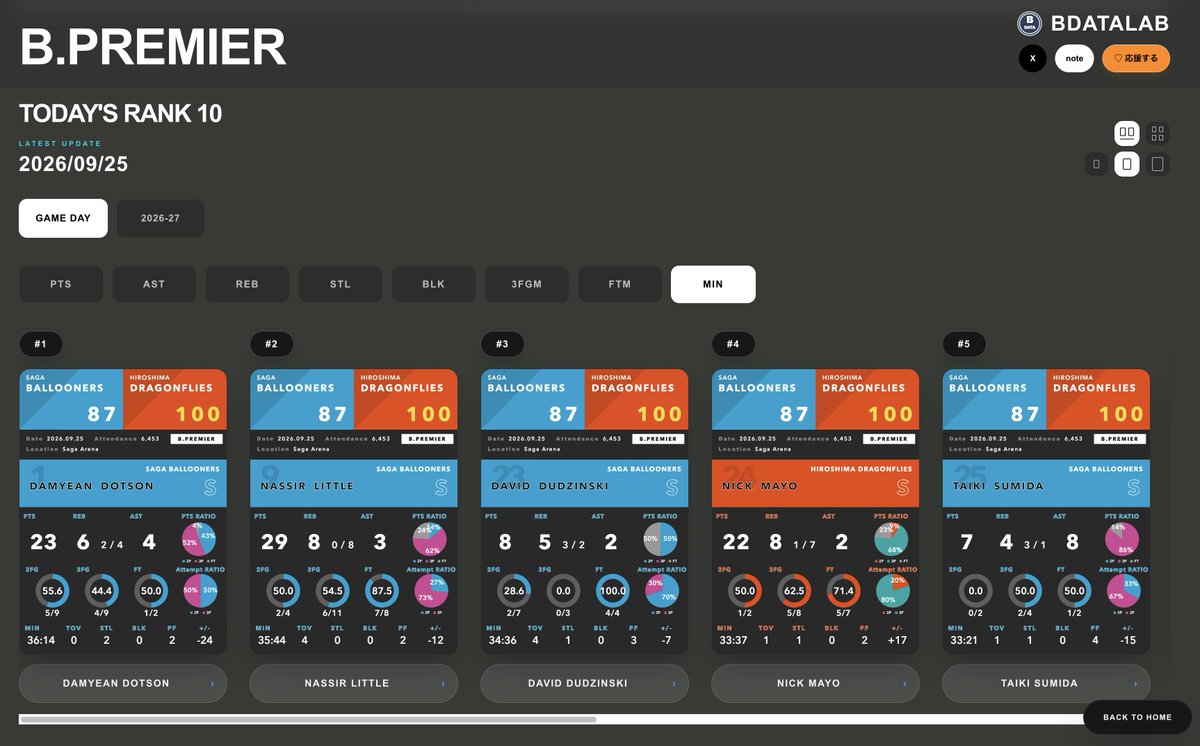Click chevron on NASSIR LITTLE button

click(442, 684)
